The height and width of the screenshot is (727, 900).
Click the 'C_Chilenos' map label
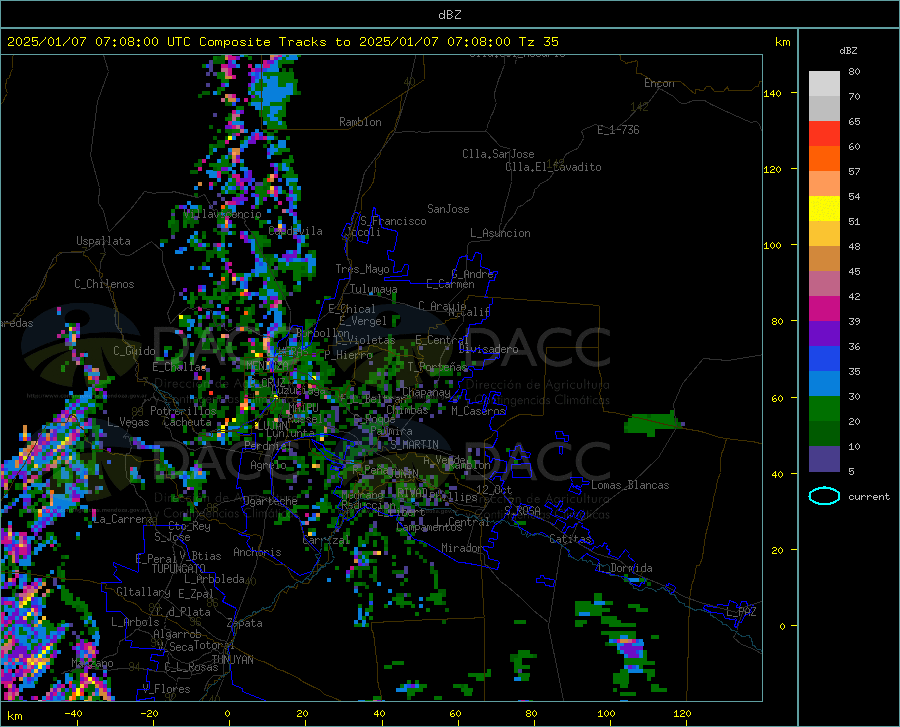[x=104, y=284]
